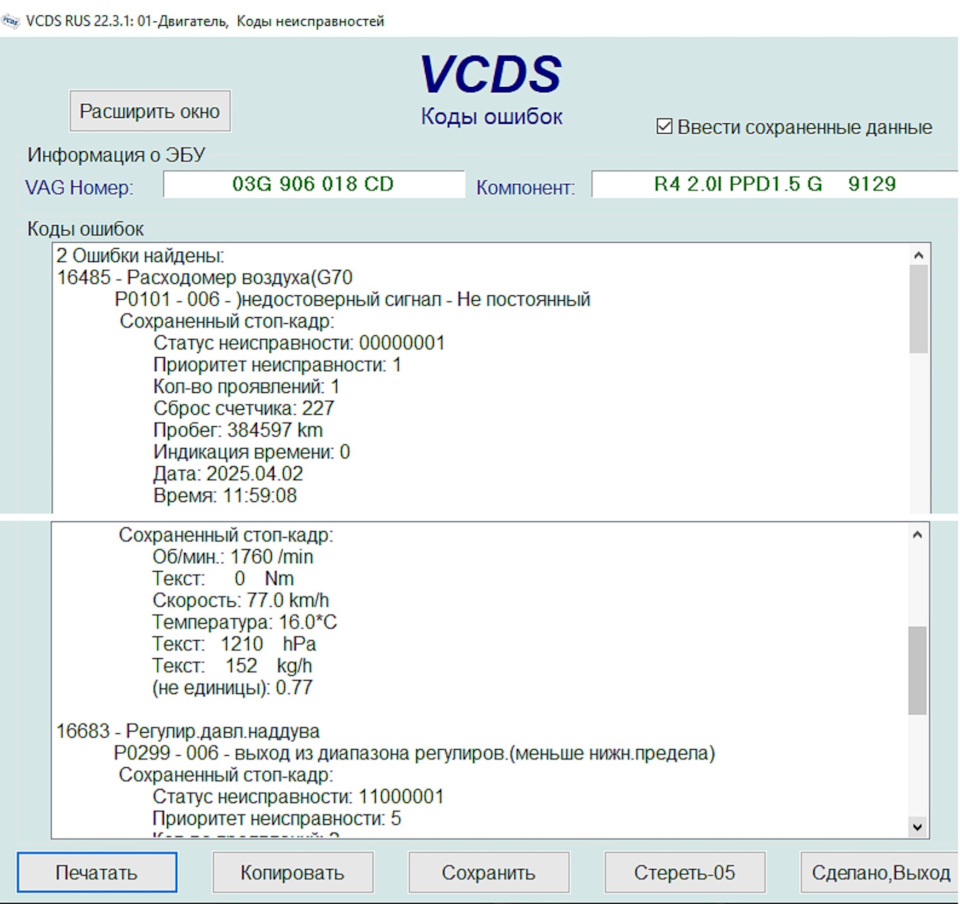Click Стереть-05 button
The height and width of the screenshot is (904, 960).
[684, 872]
